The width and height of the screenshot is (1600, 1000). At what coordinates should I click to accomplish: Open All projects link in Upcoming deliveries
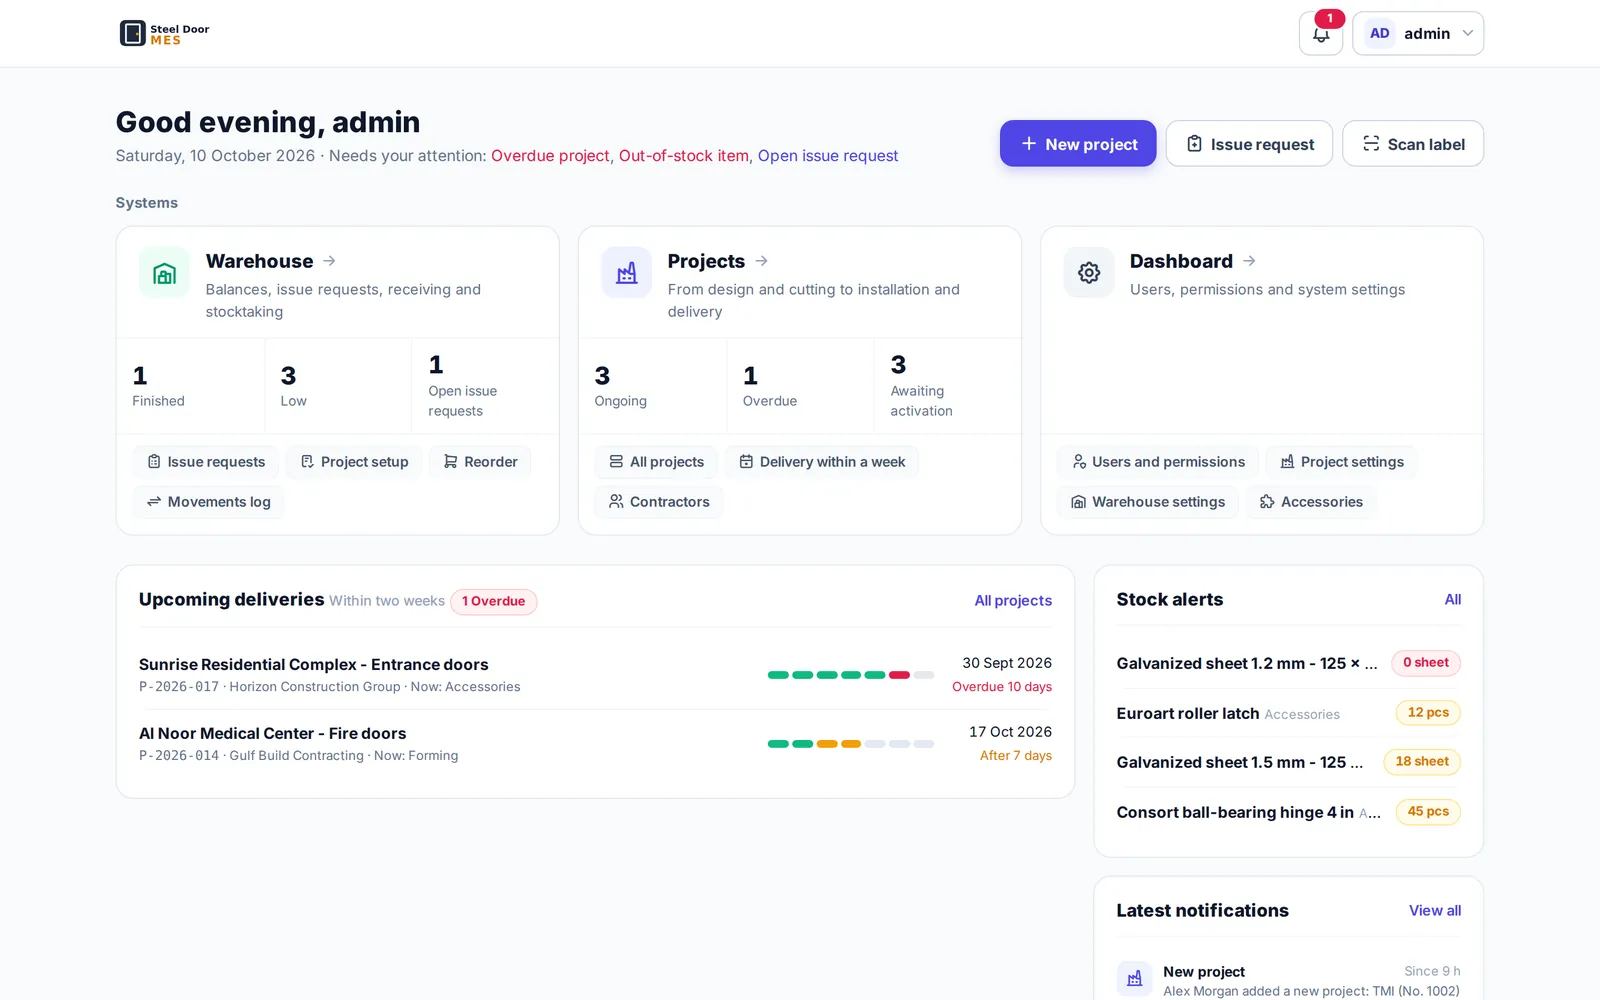[x=1013, y=601]
